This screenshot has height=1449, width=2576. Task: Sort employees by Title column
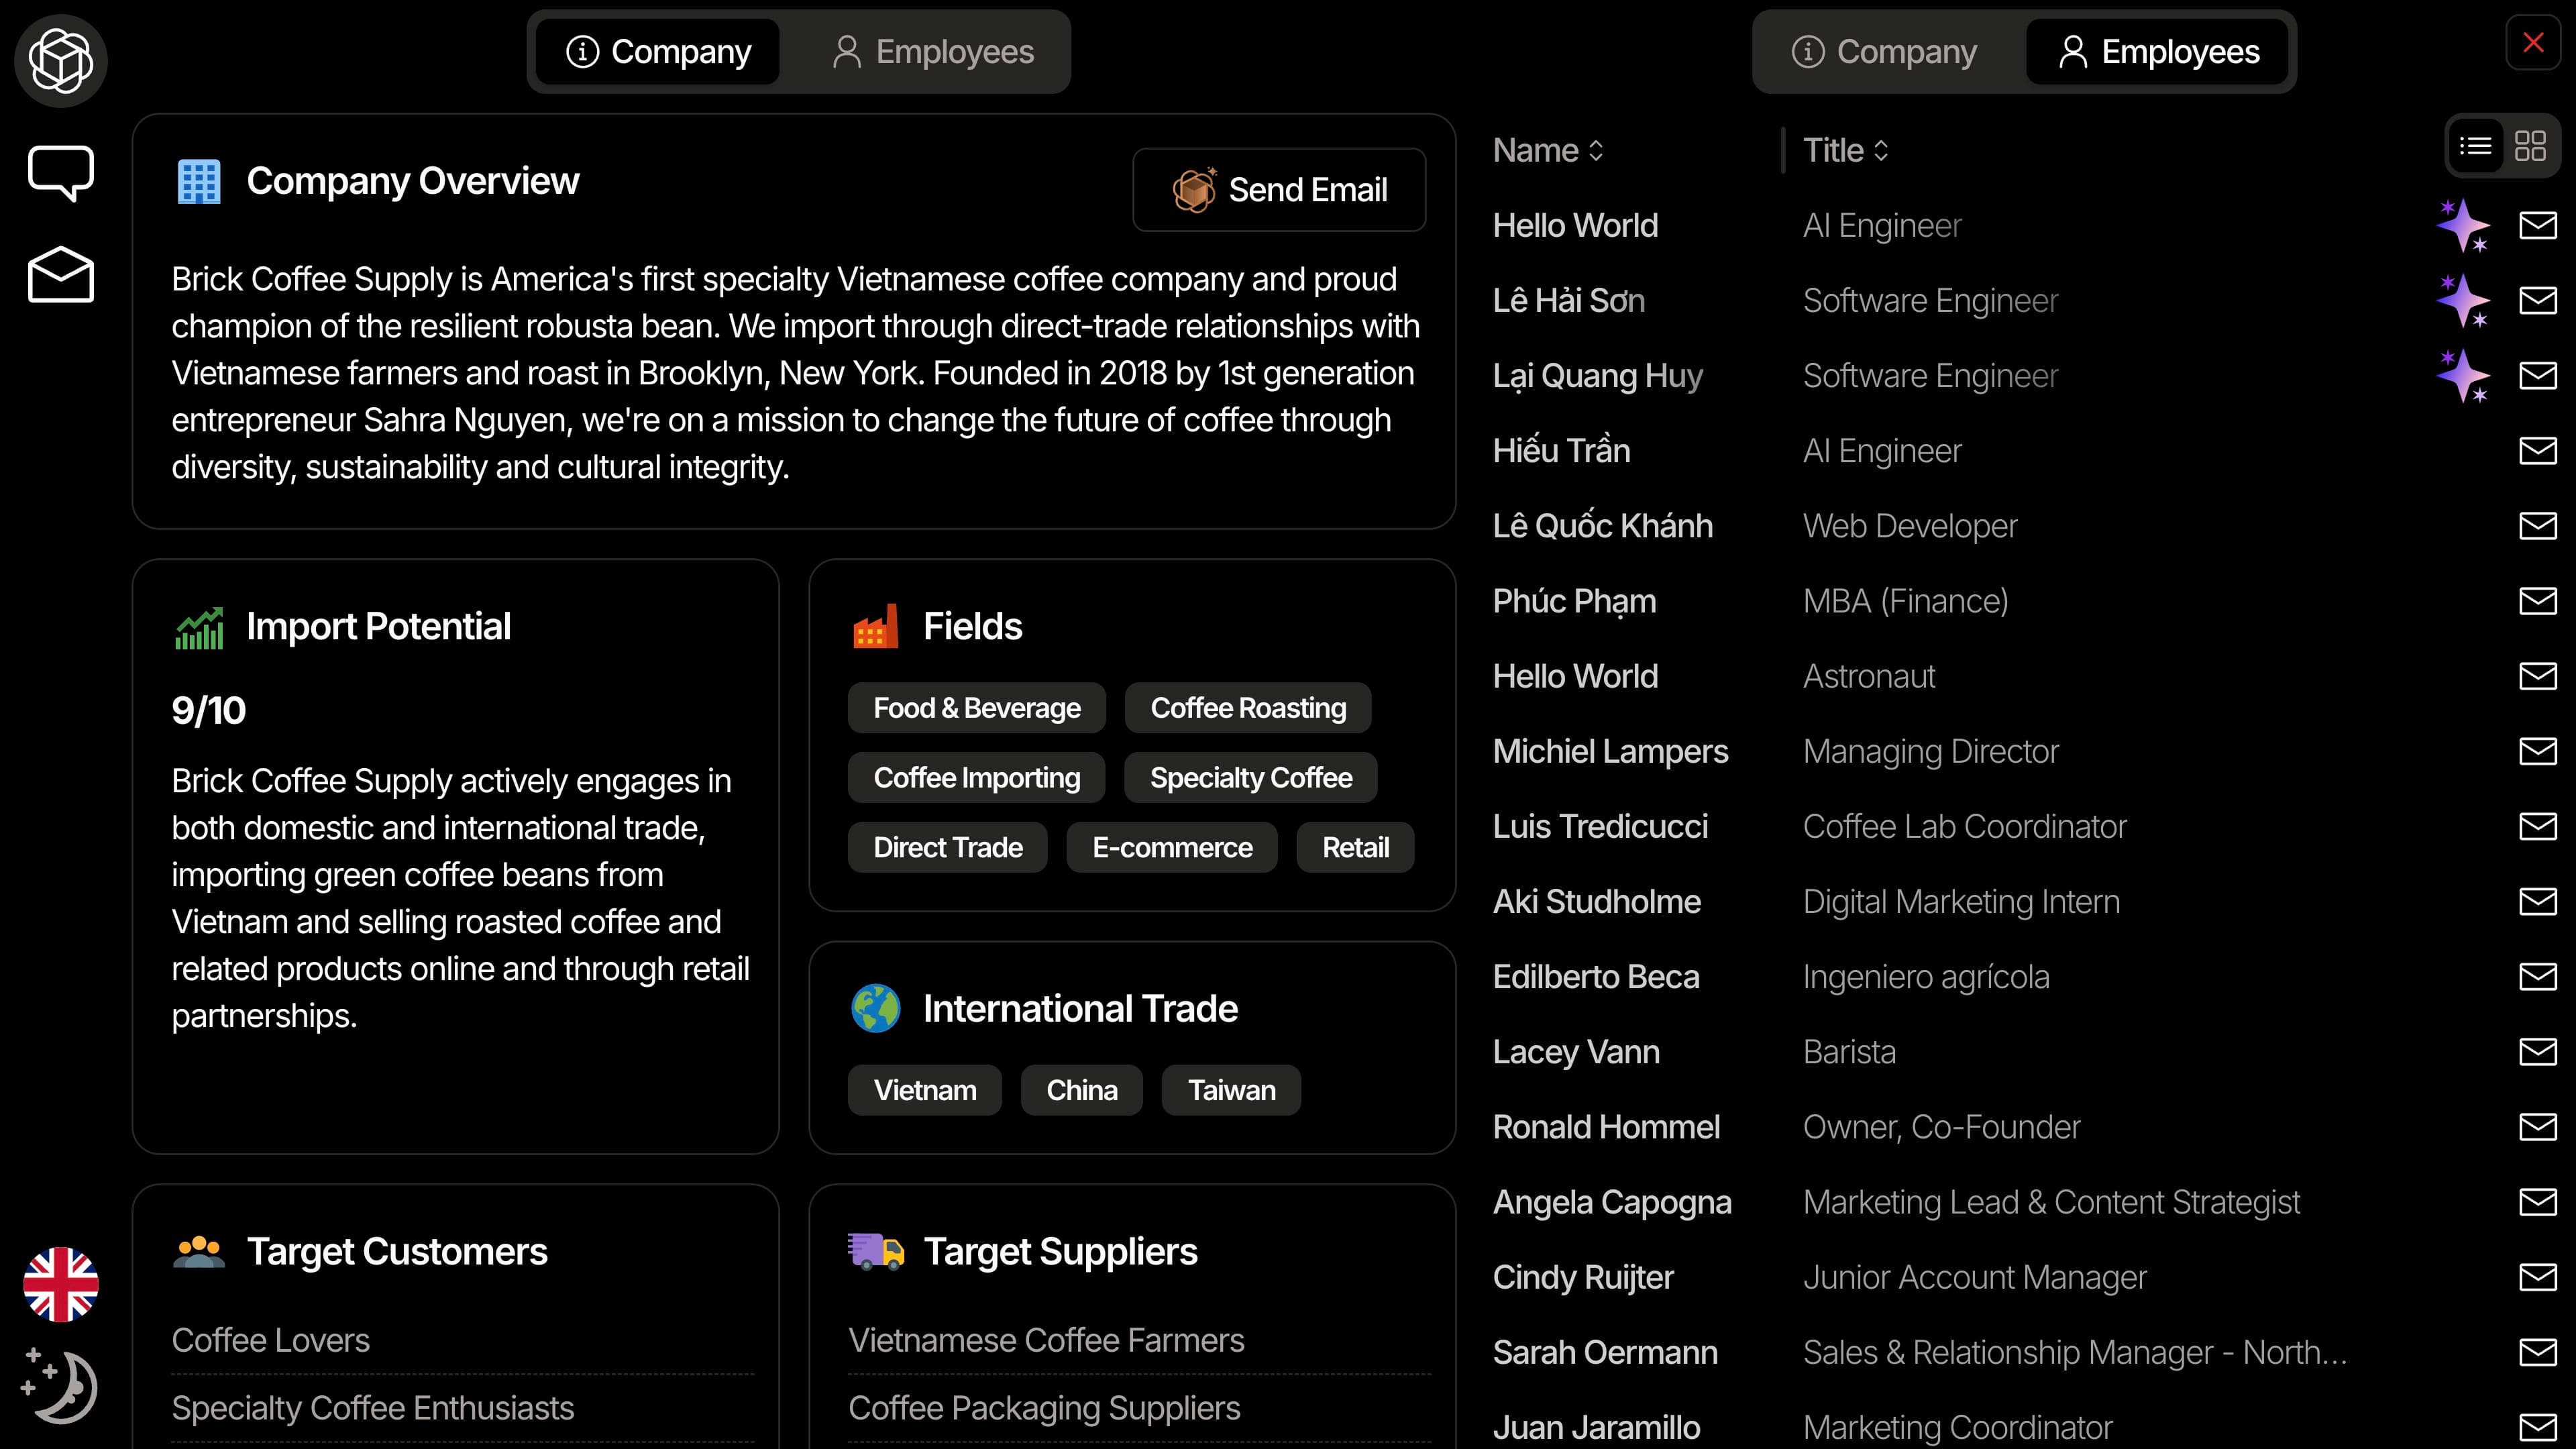[x=1845, y=150]
